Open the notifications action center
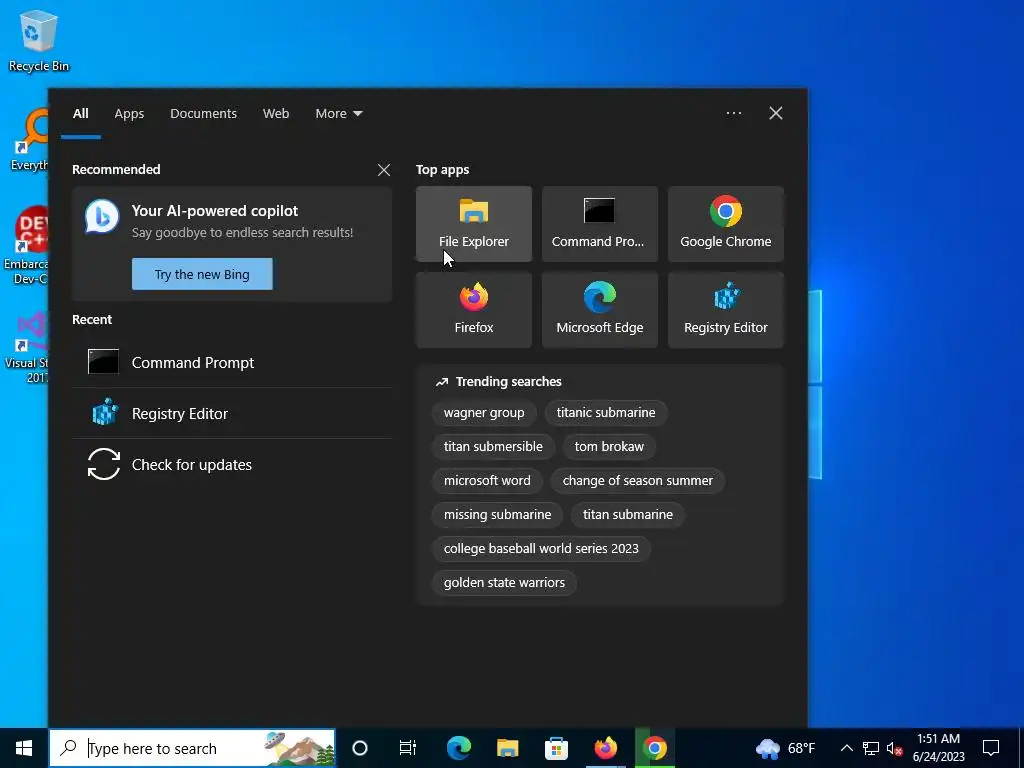 (x=991, y=748)
